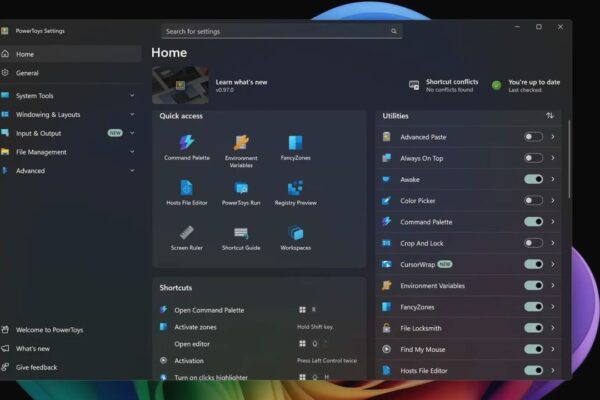Viewport: 600px width, 400px height.
Task: Open Hosts File Editor quick access icon
Action: coord(185,192)
